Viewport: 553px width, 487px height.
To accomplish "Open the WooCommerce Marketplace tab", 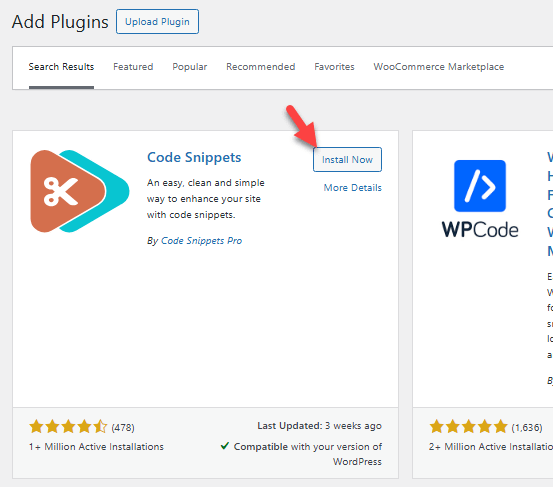I will coord(439,67).
